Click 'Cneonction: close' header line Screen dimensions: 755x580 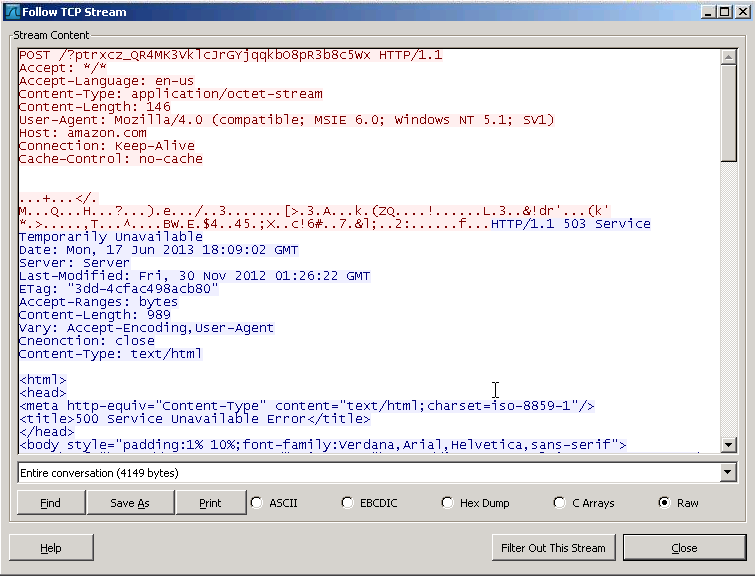click(87, 341)
